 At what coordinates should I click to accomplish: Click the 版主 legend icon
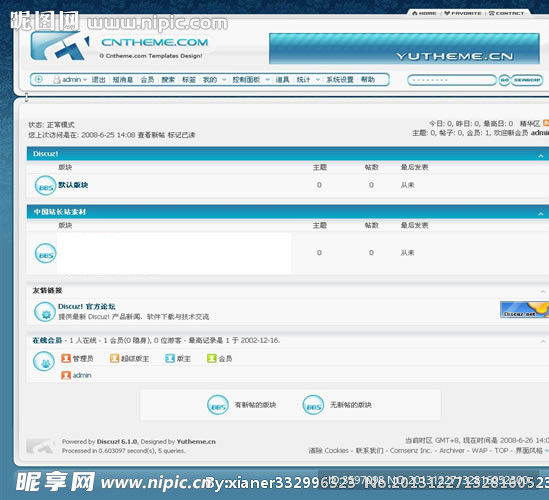tap(170, 358)
